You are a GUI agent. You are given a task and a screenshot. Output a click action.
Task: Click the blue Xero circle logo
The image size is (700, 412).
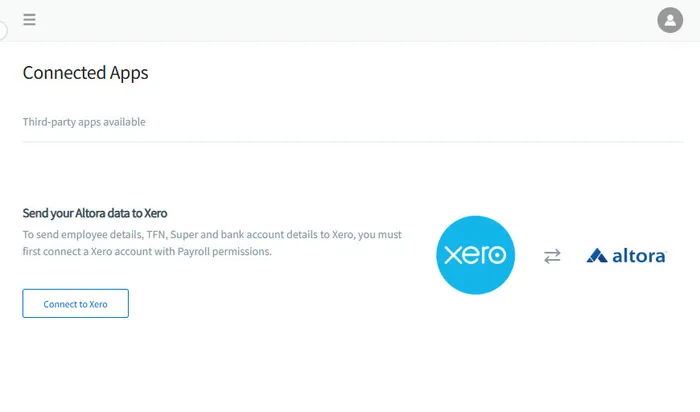click(475, 255)
